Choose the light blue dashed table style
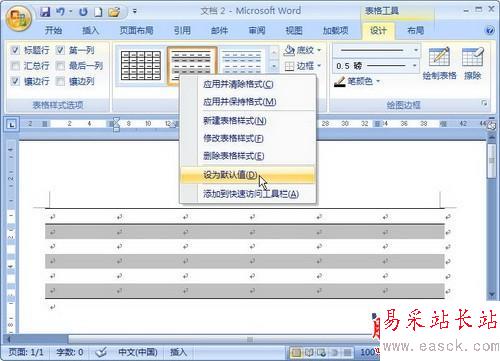500x361 pixels. (242, 62)
